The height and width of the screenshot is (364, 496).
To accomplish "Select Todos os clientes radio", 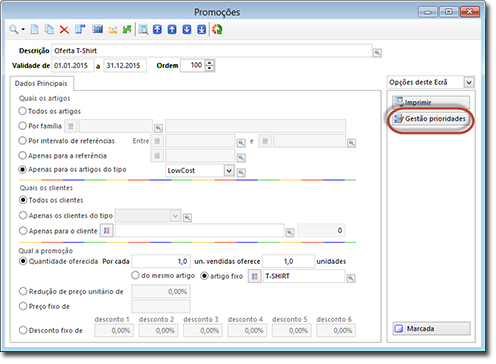I will (x=23, y=200).
